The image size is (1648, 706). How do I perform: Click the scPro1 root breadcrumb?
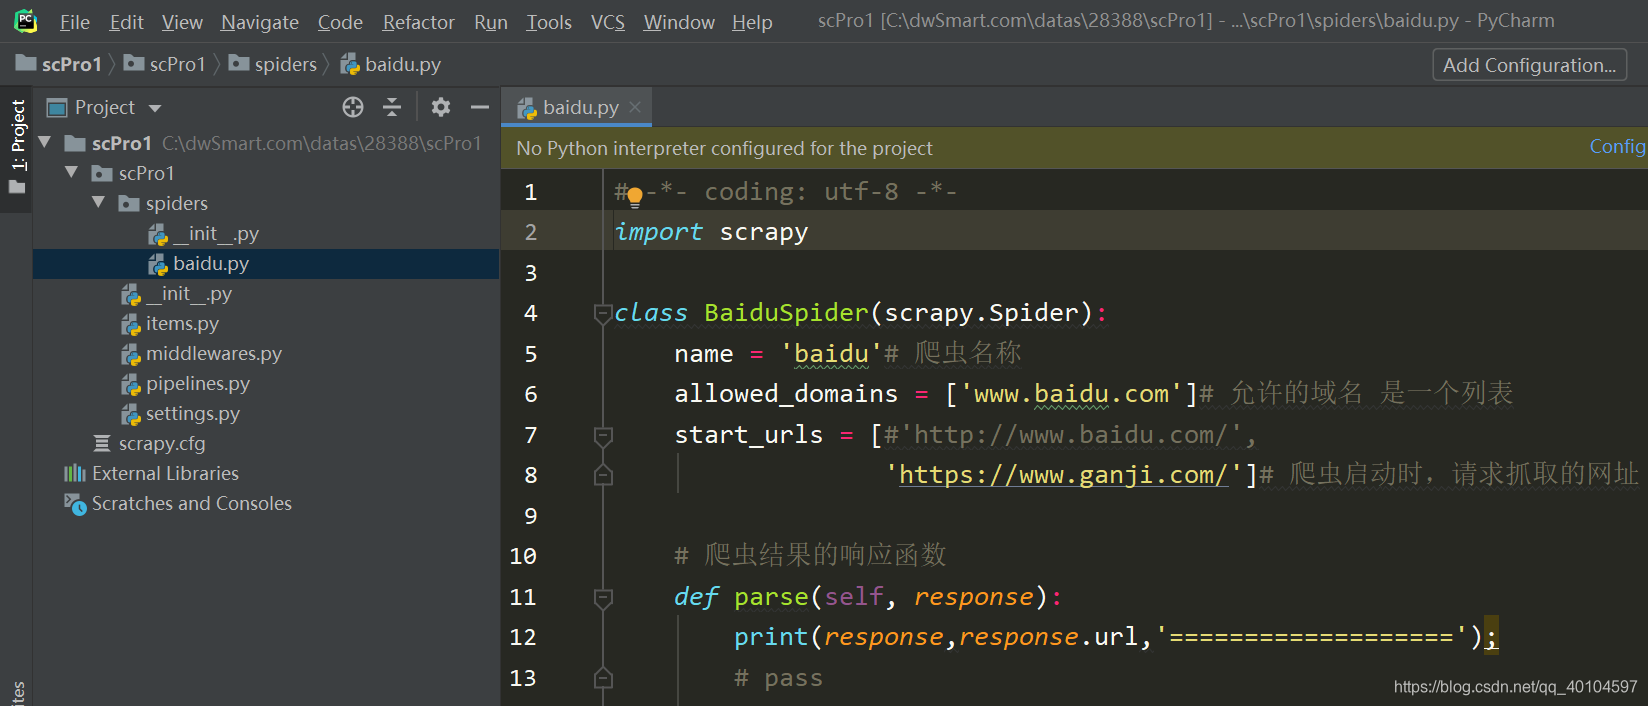point(59,64)
